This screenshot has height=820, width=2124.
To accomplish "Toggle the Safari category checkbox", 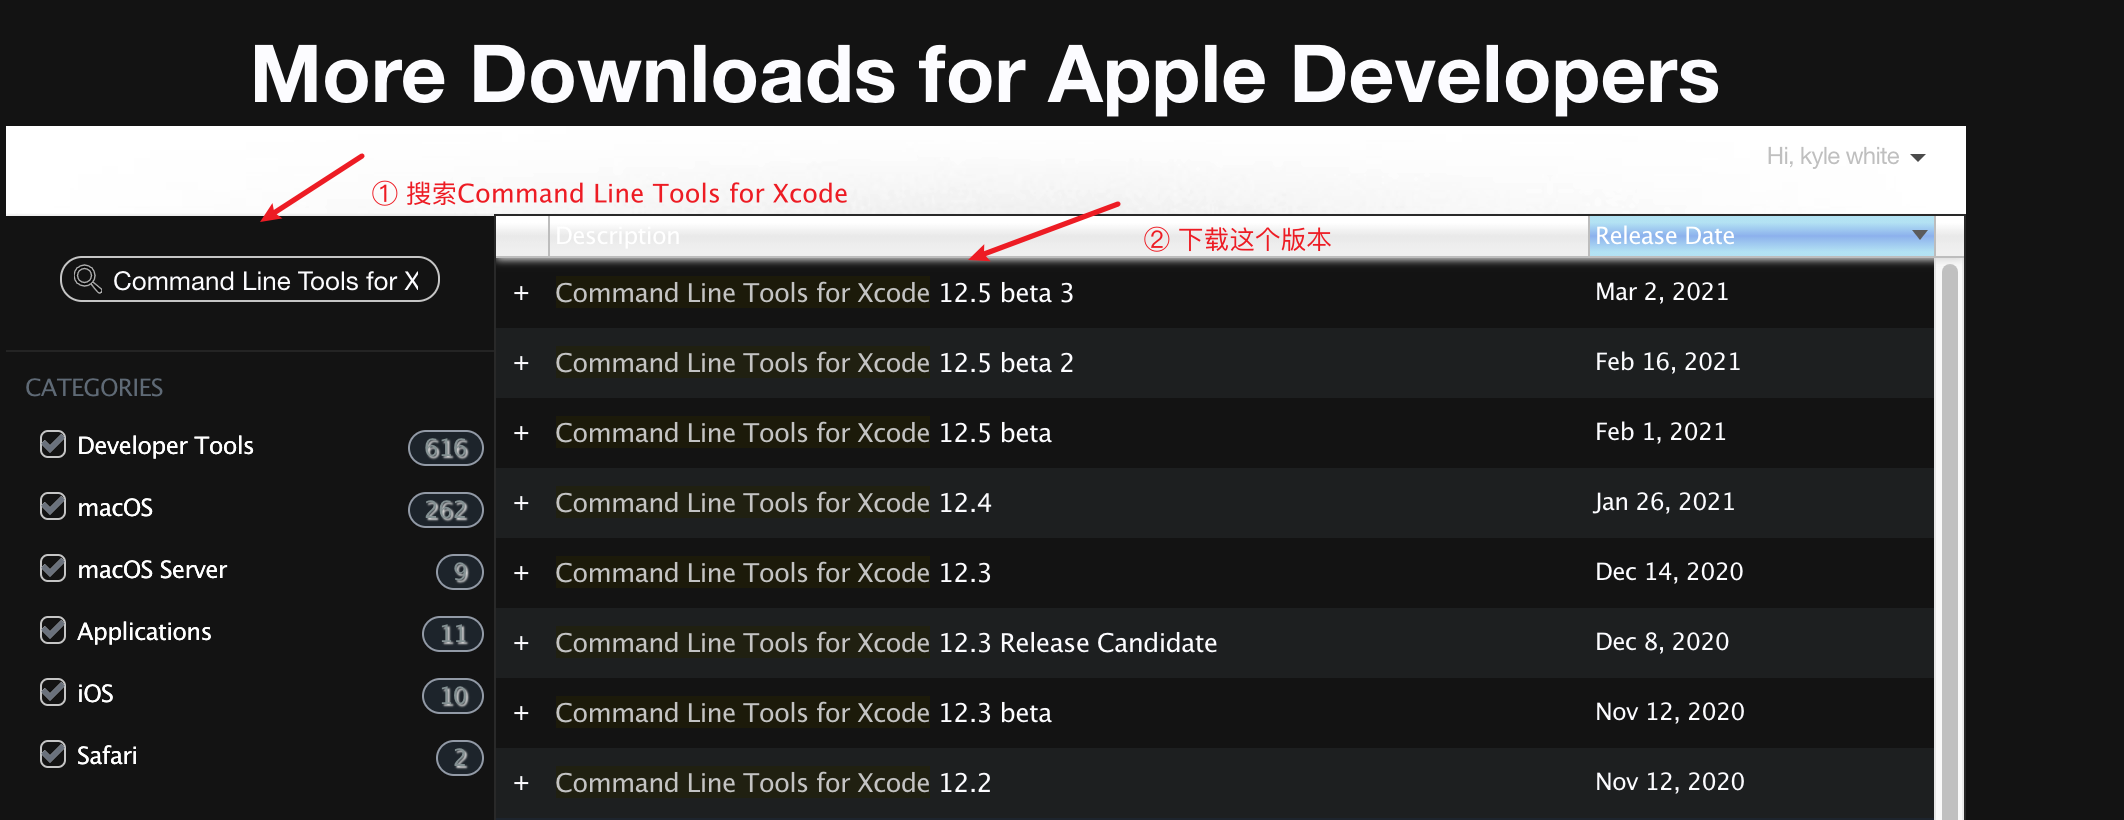I will click(53, 754).
